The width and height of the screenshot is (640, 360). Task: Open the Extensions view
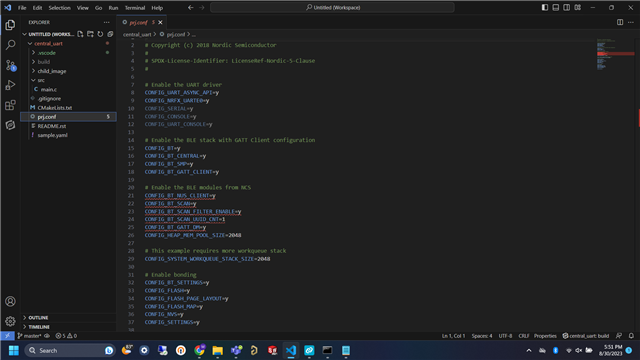[10, 105]
